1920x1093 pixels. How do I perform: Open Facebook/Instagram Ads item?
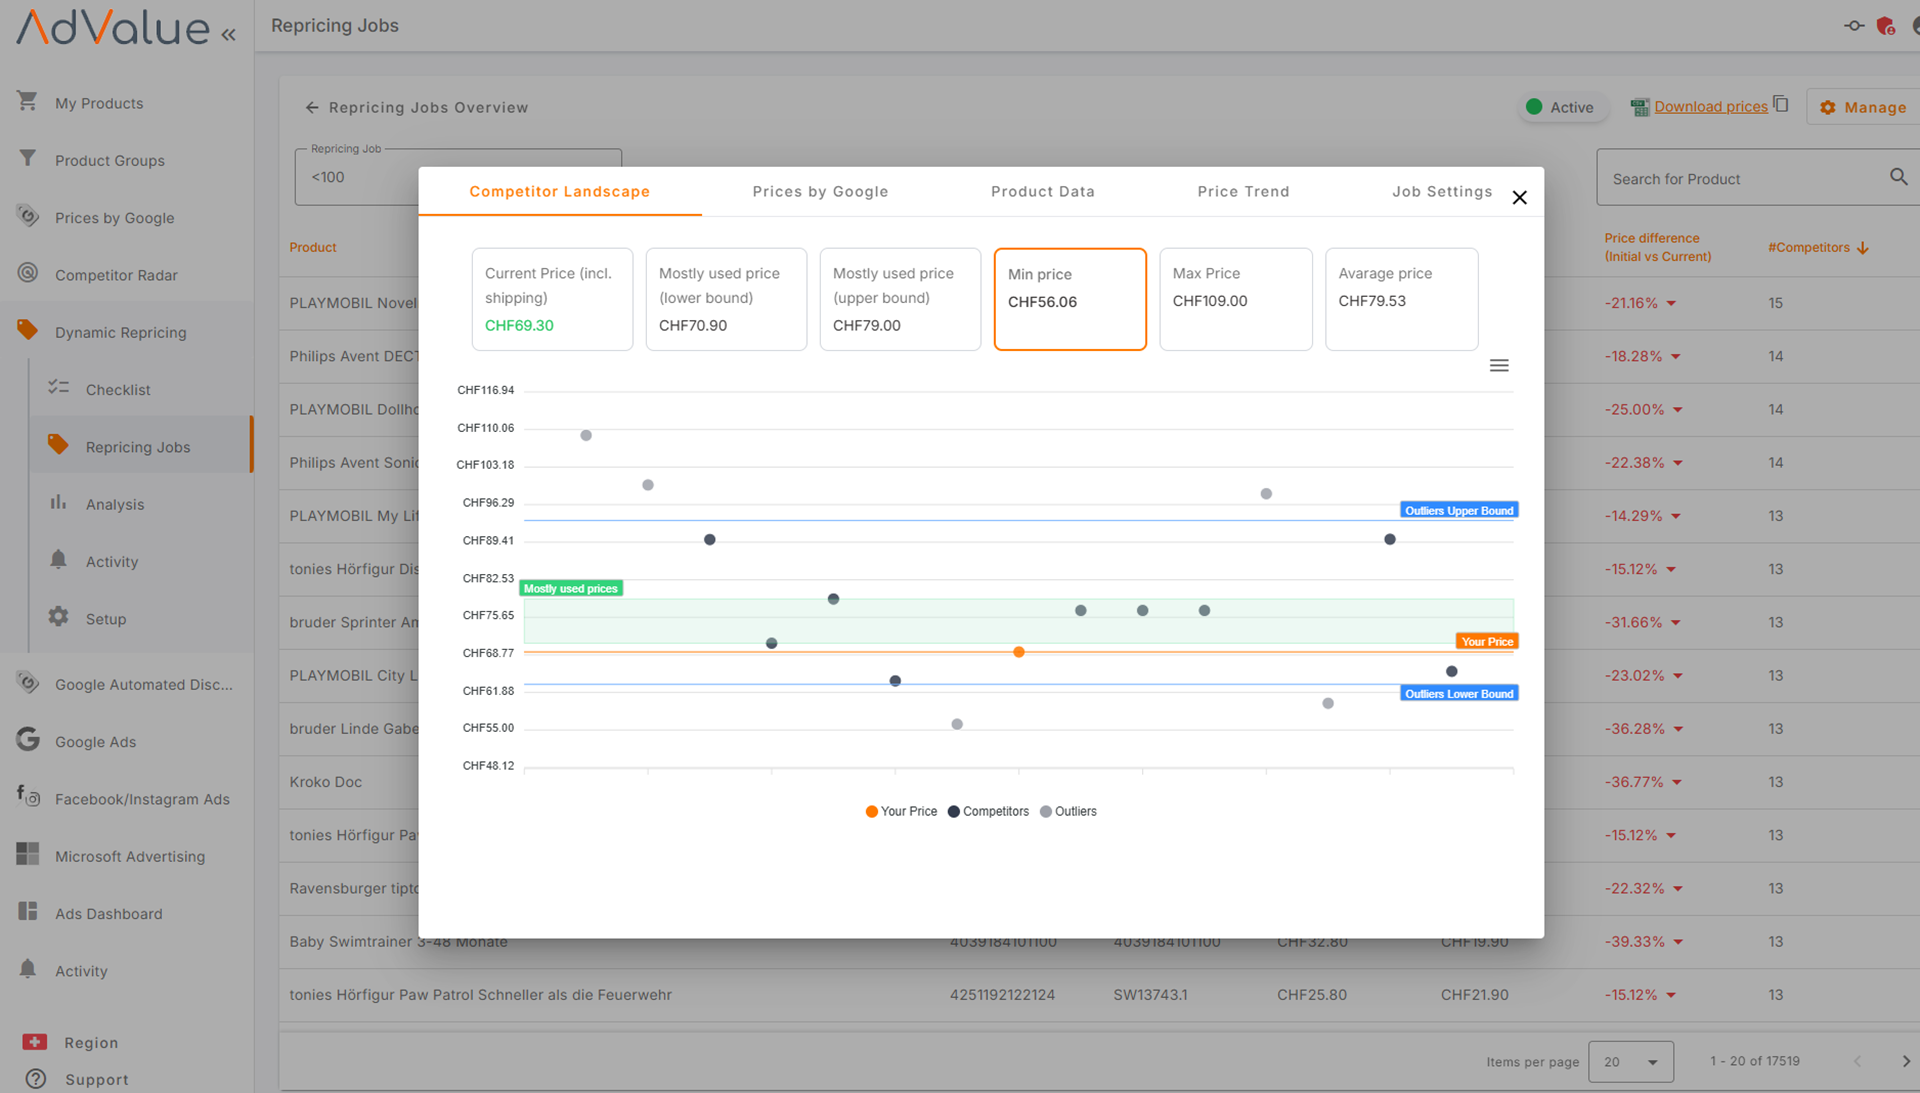tap(142, 799)
